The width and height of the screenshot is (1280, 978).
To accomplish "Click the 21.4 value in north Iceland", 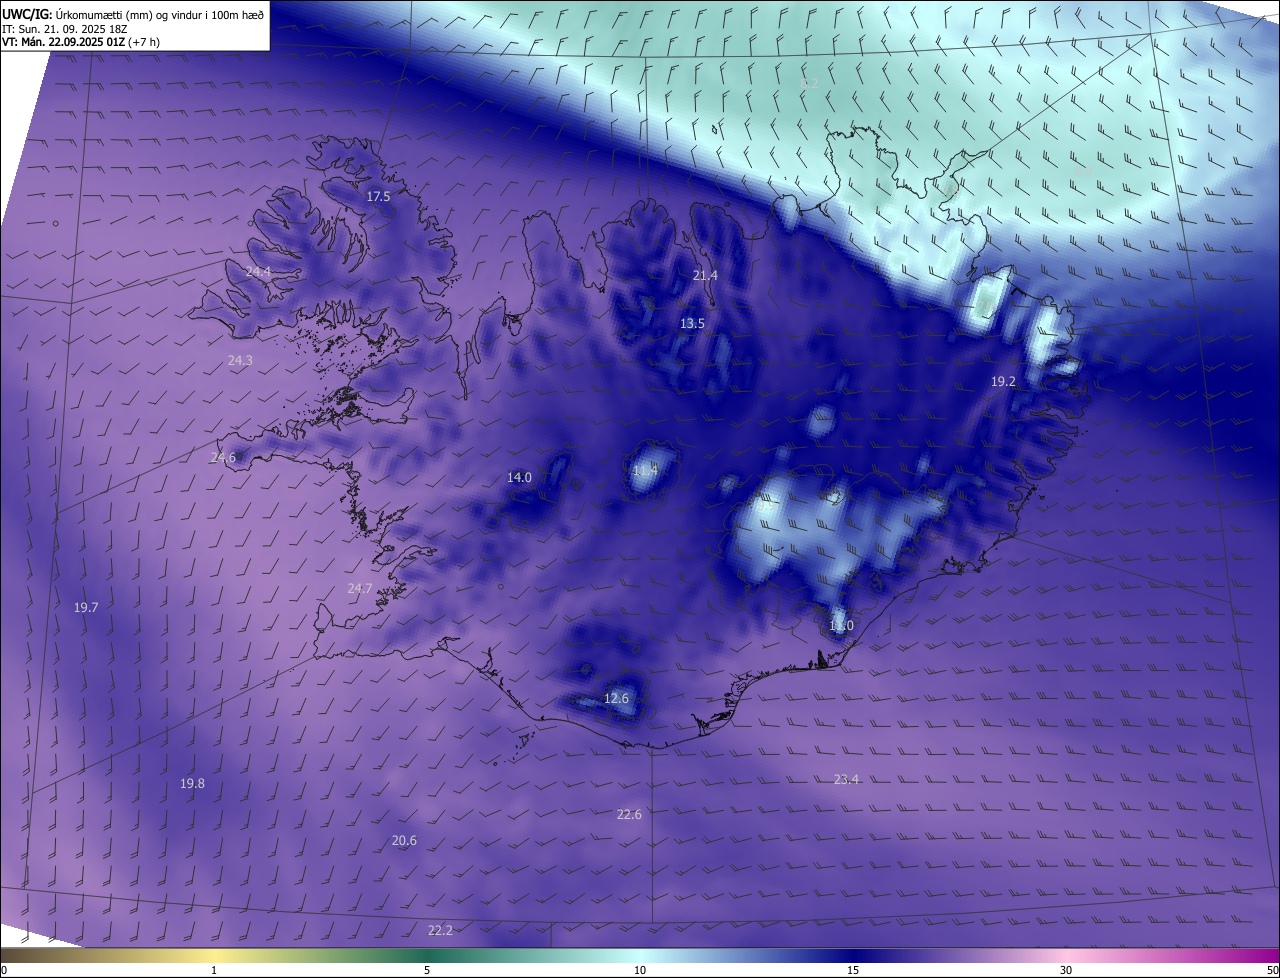I will point(705,275).
